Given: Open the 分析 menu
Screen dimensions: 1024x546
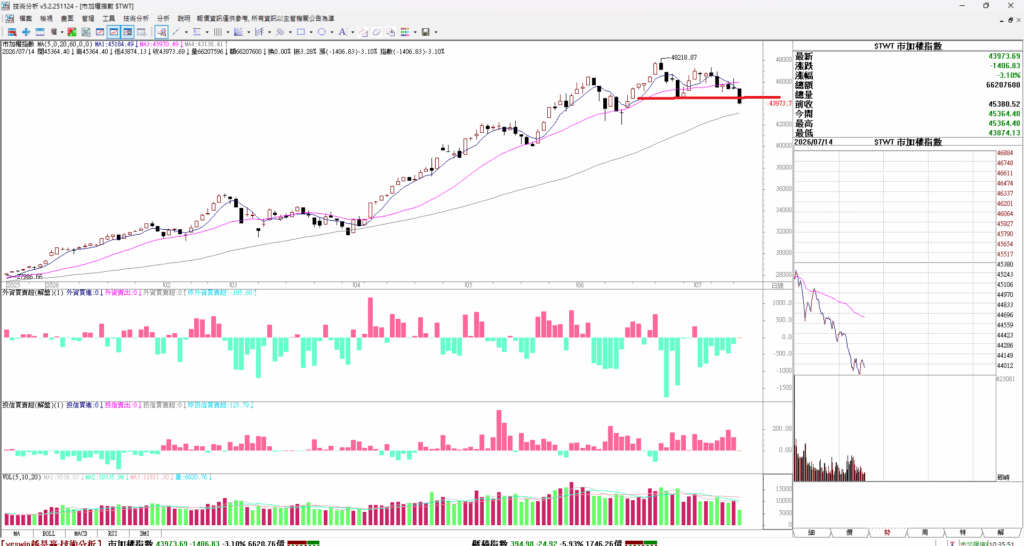Looking at the screenshot, I should pyautogui.click(x=163, y=18).
